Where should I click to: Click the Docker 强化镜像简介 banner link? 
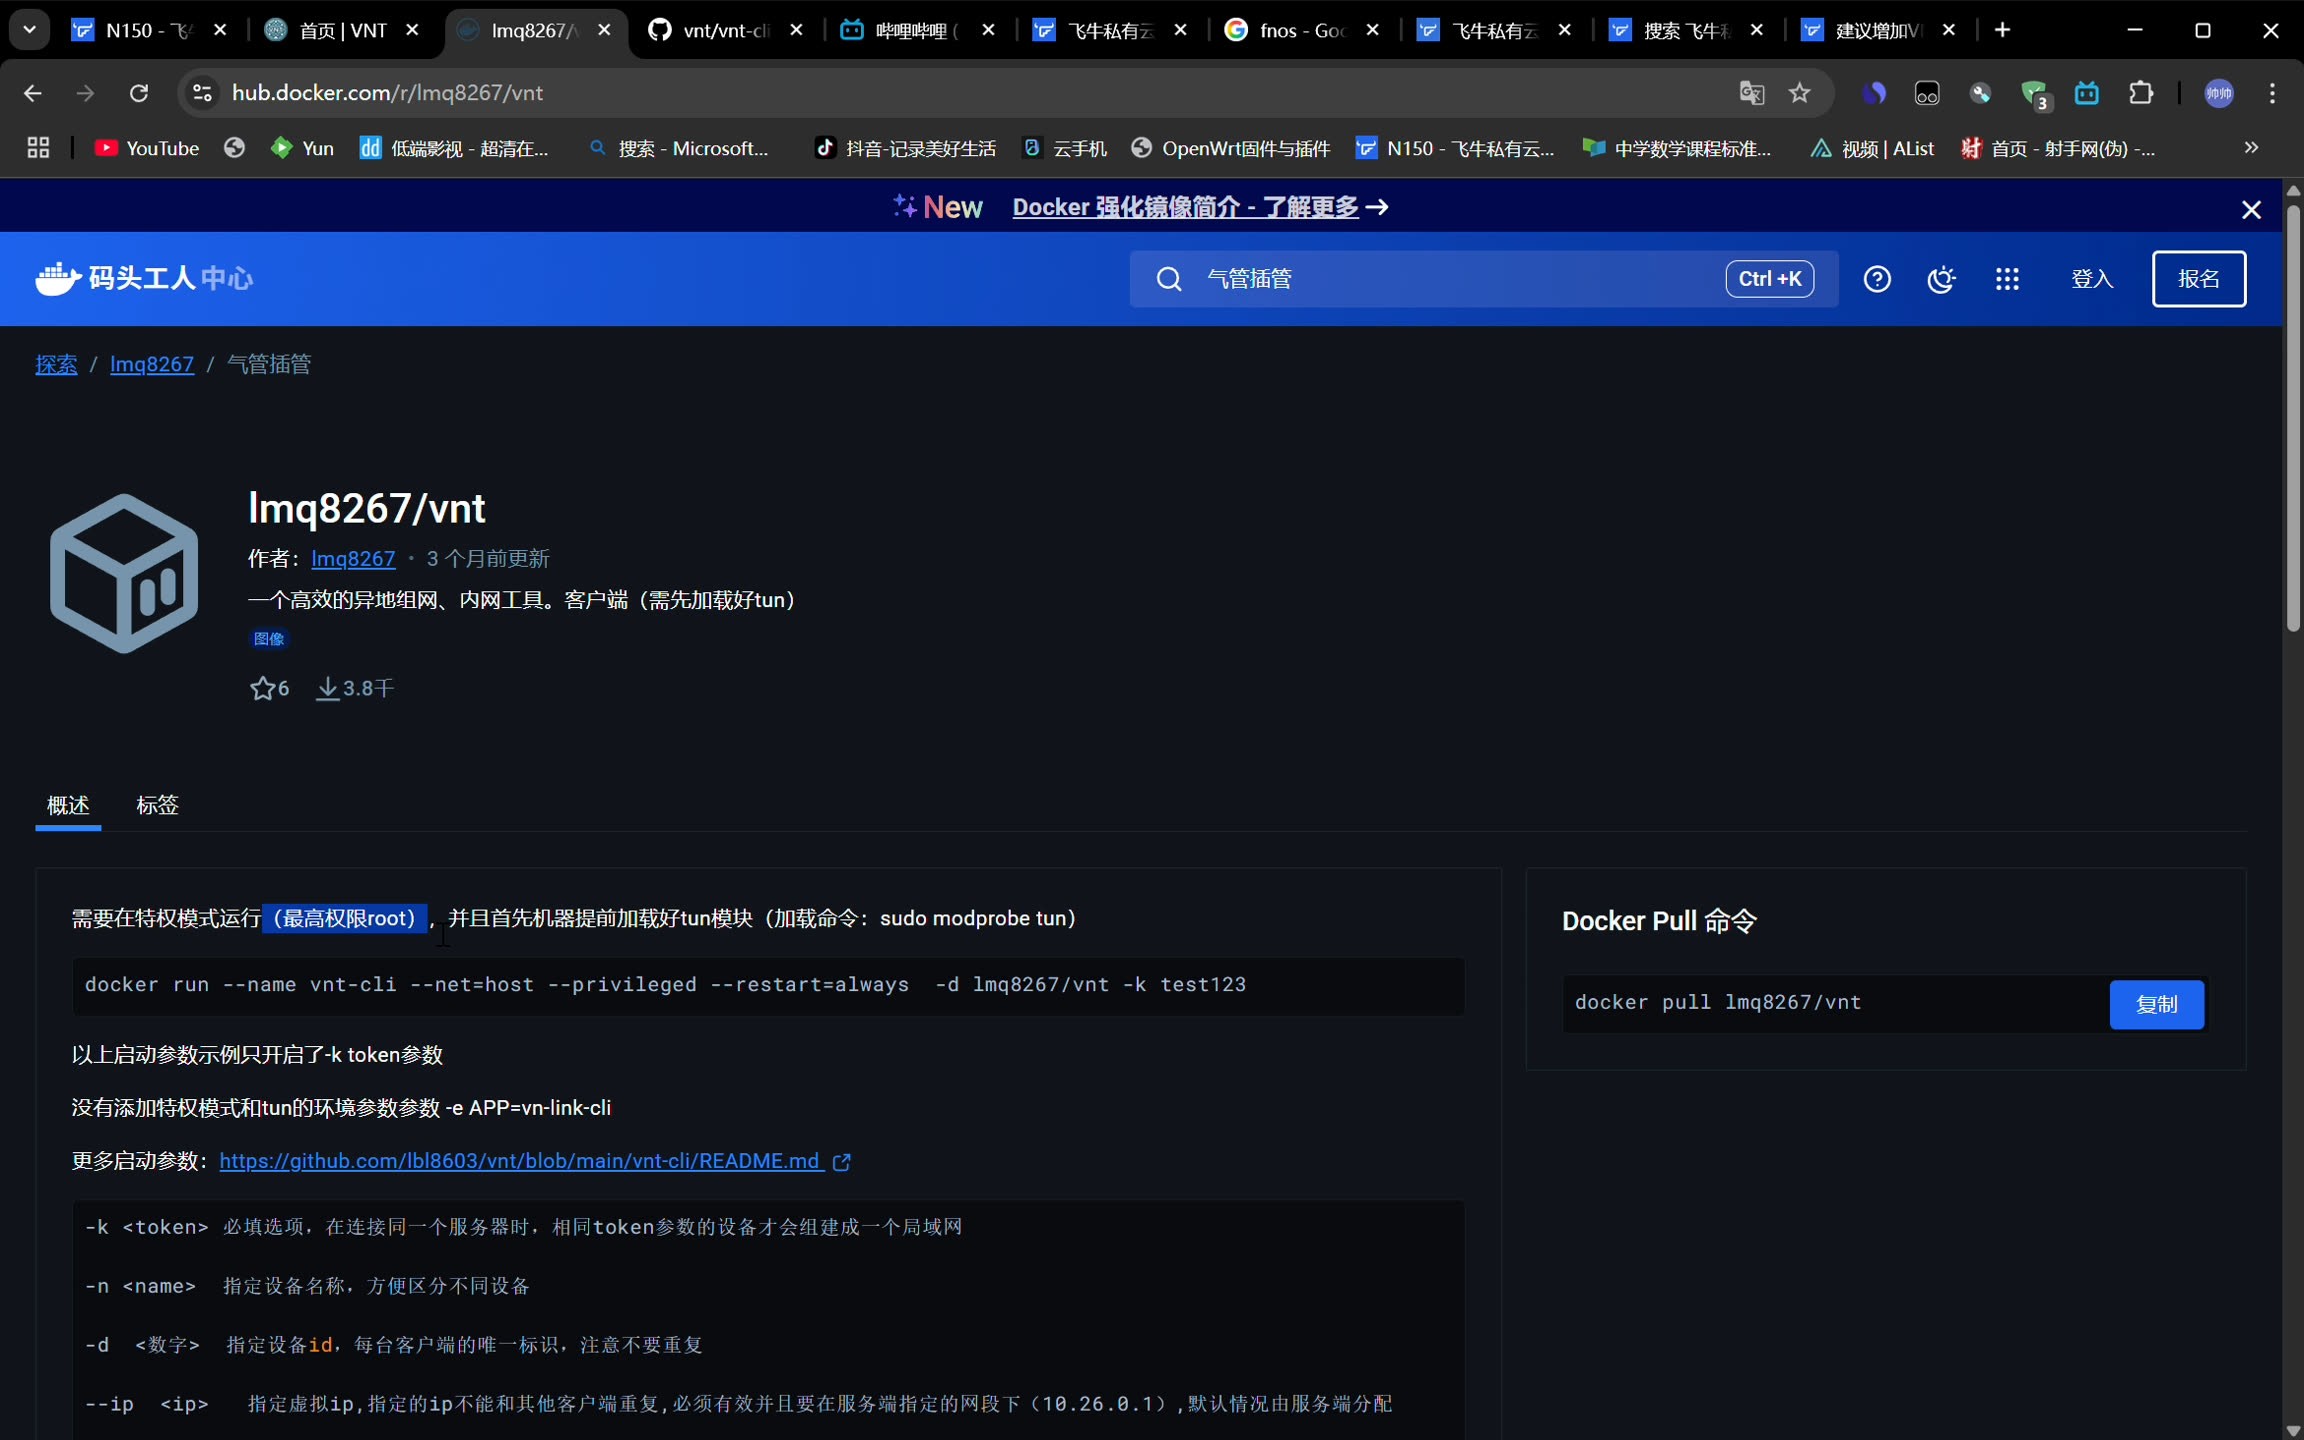coord(1185,207)
